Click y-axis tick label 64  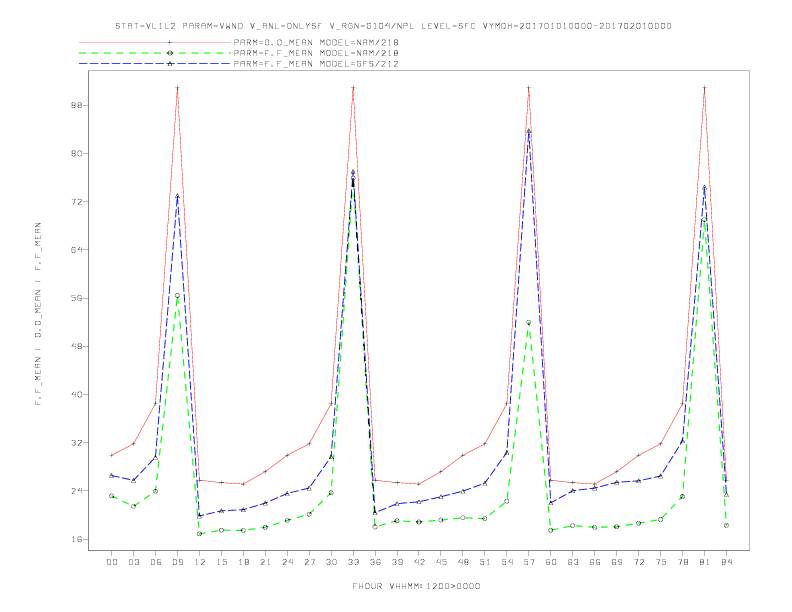tap(76, 250)
